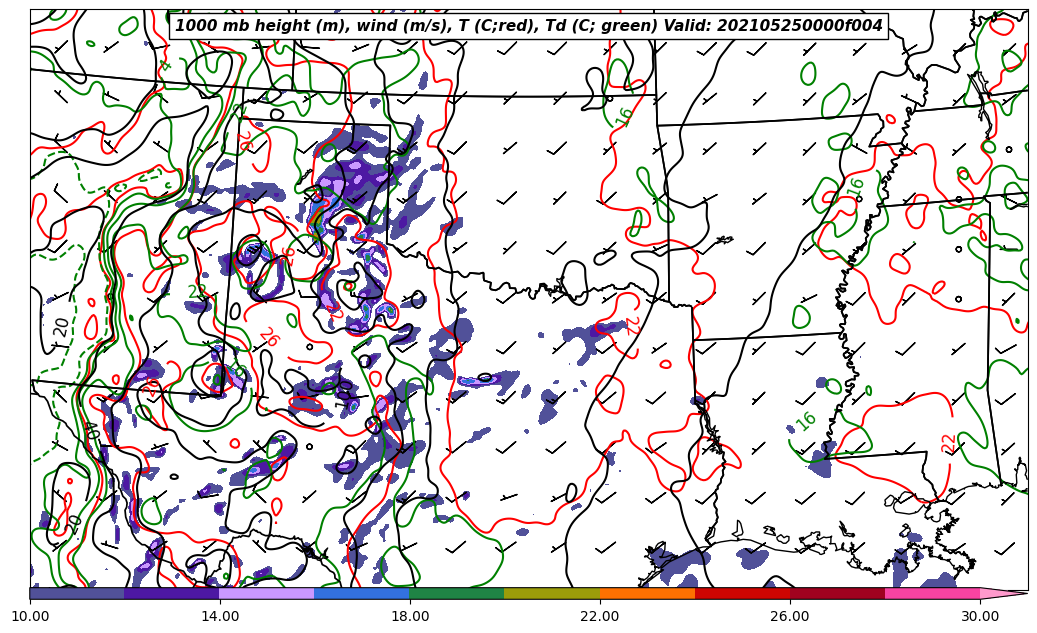The width and height of the screenshot is (1037, 633).
Task: Click the 14.00 colorbar tick label
Action: [220, 616]
